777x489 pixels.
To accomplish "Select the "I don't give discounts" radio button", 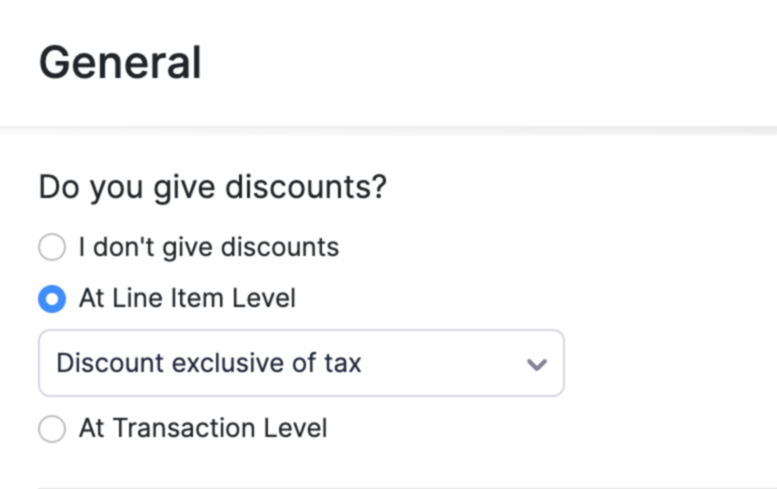I will [52, 247].
